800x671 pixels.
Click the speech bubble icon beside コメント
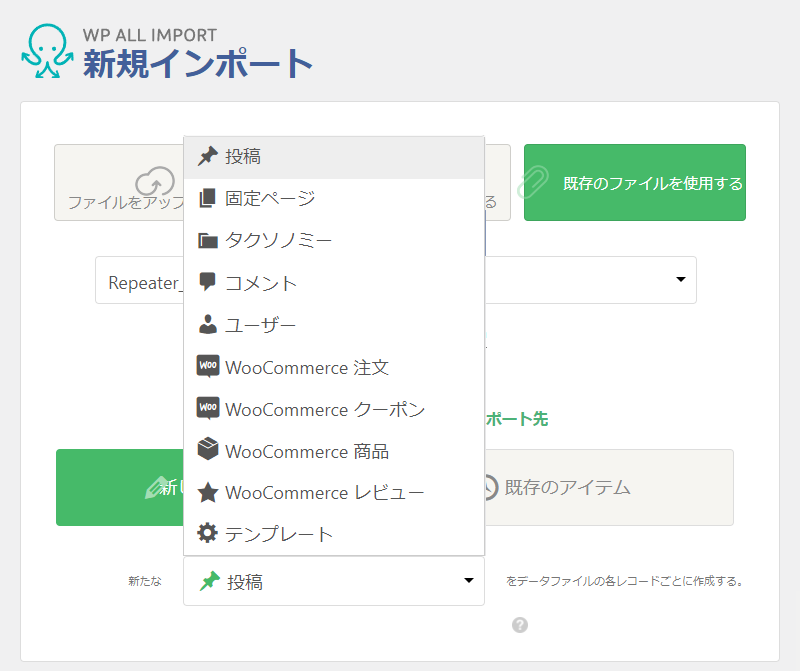pyautogui.click(x=207, y=282)
